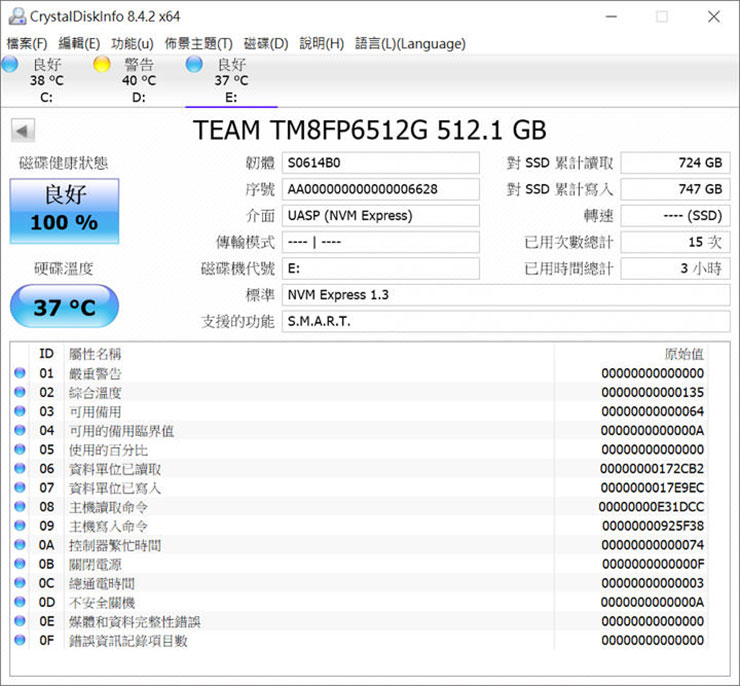Open the 語言(L)(Language) menu
740x686 pixels.
[410, 43]
